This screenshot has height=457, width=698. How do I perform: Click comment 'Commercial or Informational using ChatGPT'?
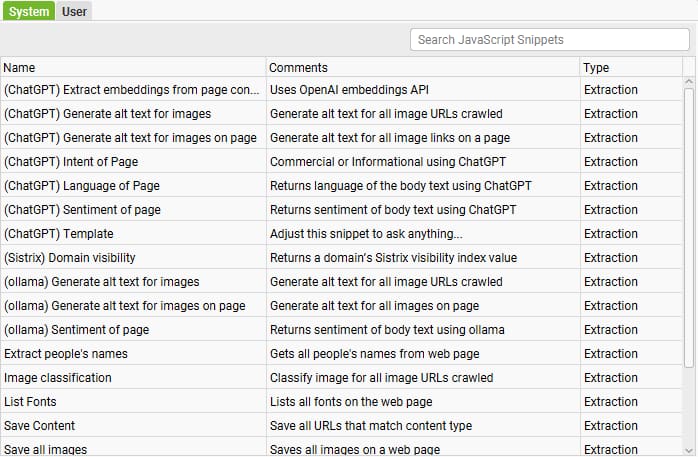coord(388,162)
